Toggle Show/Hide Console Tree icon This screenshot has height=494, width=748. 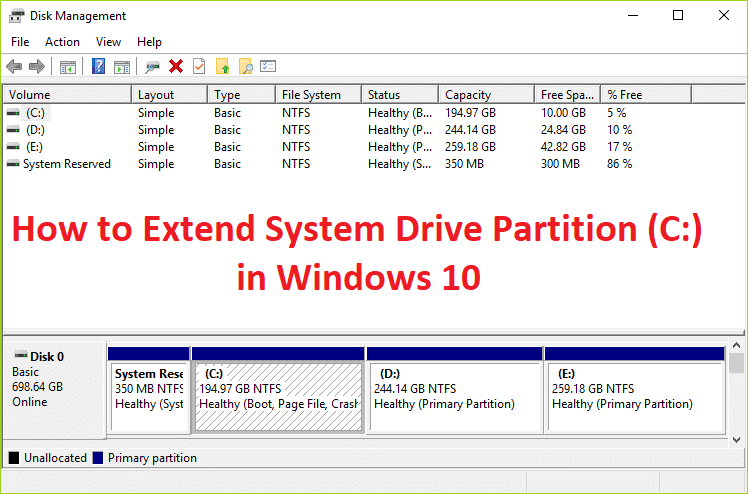click(x=68, y=67)
